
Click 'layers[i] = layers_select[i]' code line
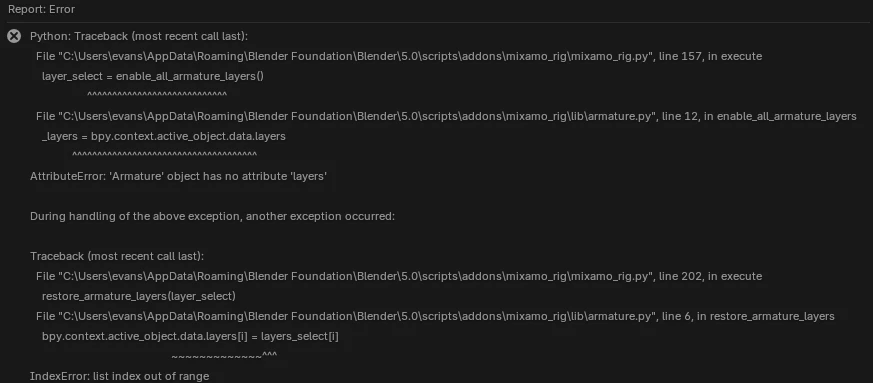[x=190, y=336]
